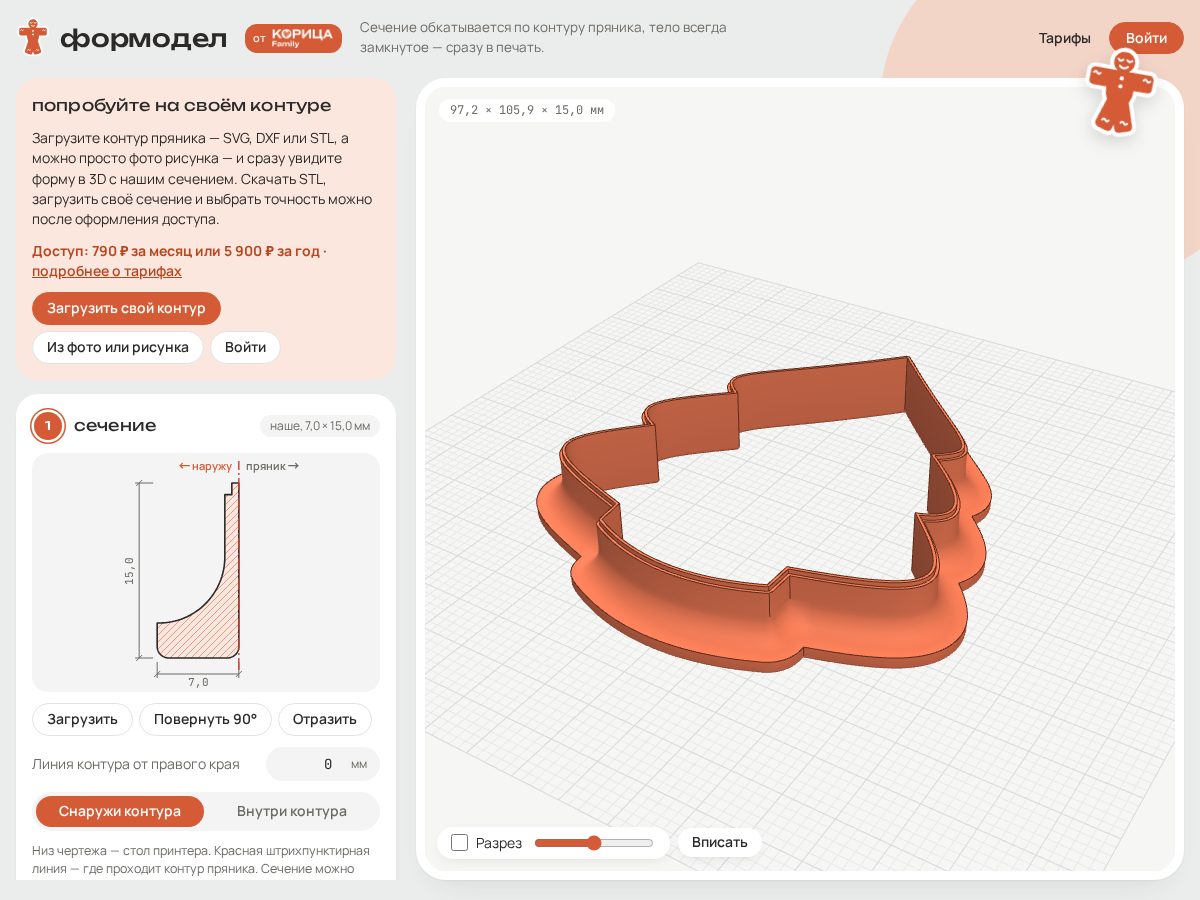1200x900 pixels.
Task: Click the section profile drawing thumbnail
Action: pyautogui.click(x=206, y=572)
